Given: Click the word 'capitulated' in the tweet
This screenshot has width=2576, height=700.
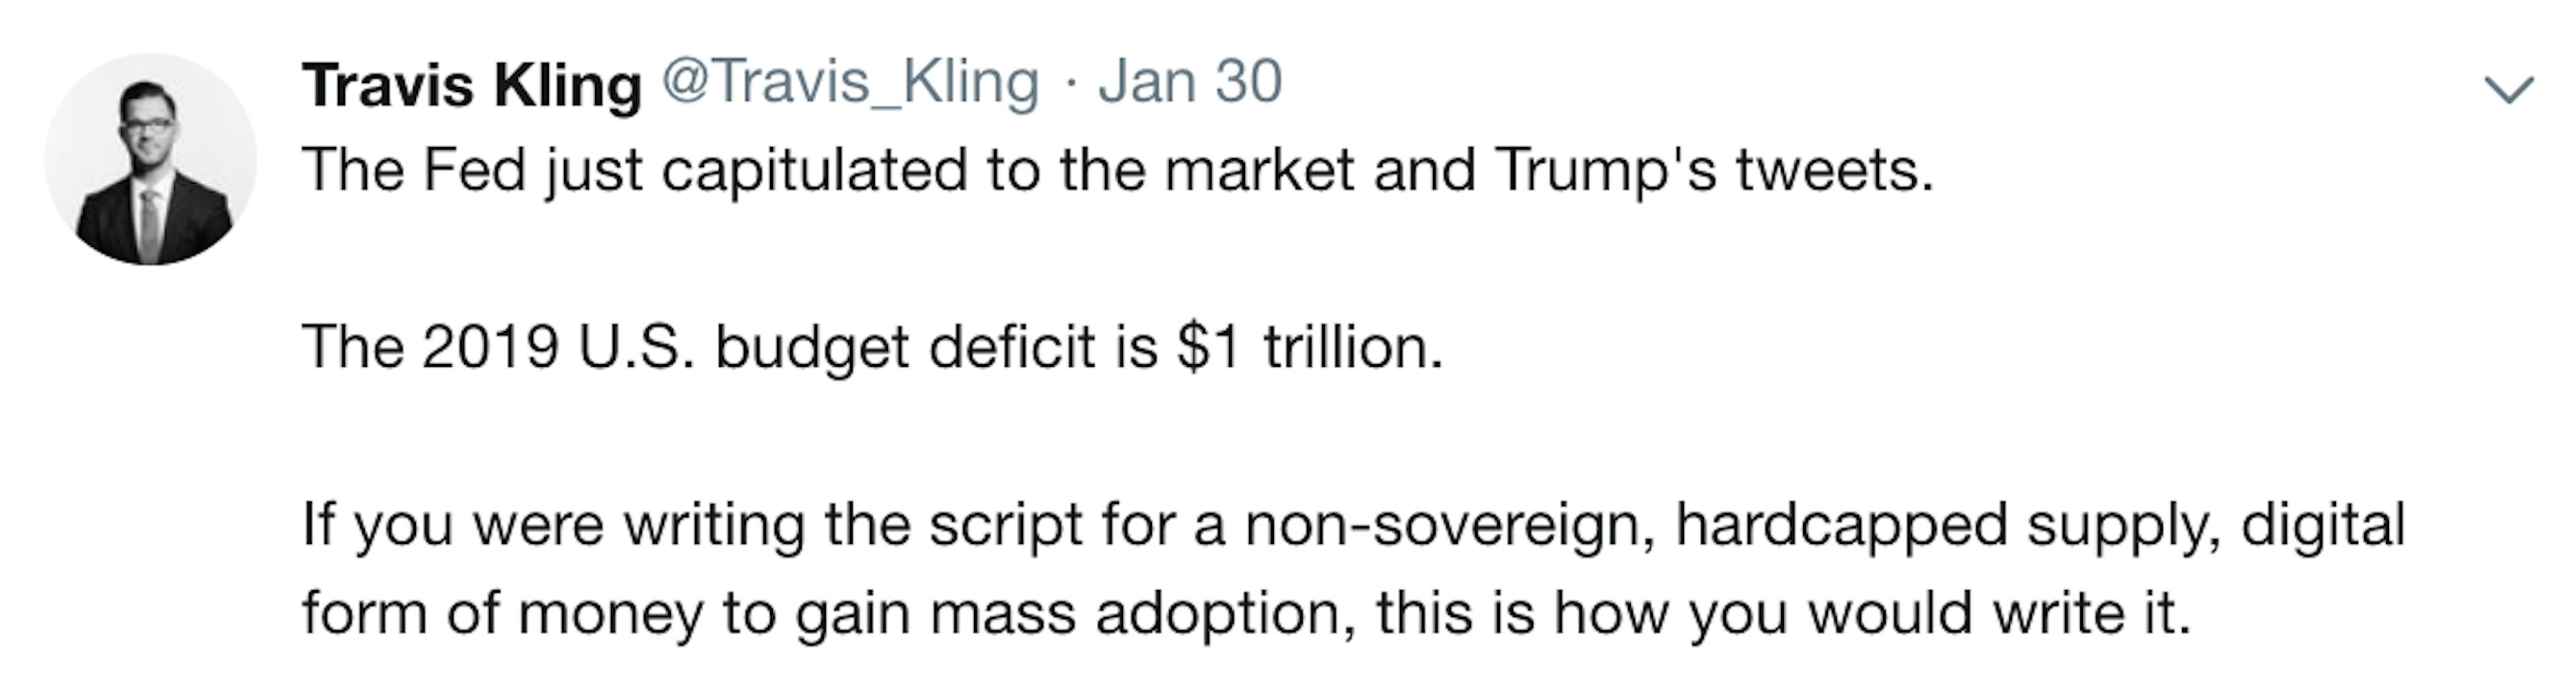Looking at the screenshot, I should [814, 171].
